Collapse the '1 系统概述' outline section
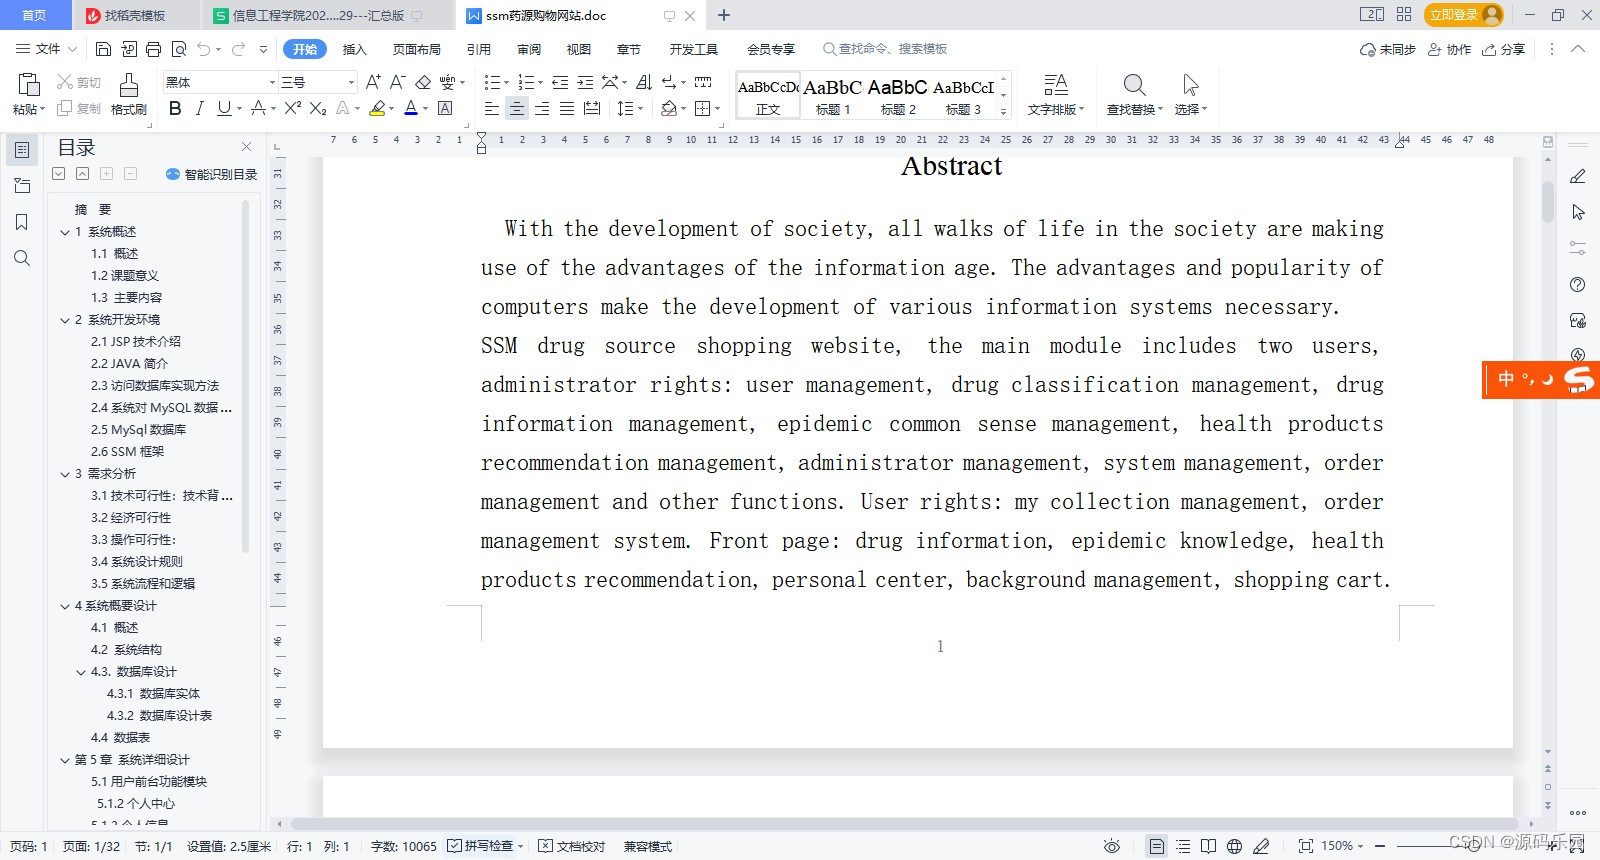Screen dimensions: 1600x860 (x=65, y=232)
